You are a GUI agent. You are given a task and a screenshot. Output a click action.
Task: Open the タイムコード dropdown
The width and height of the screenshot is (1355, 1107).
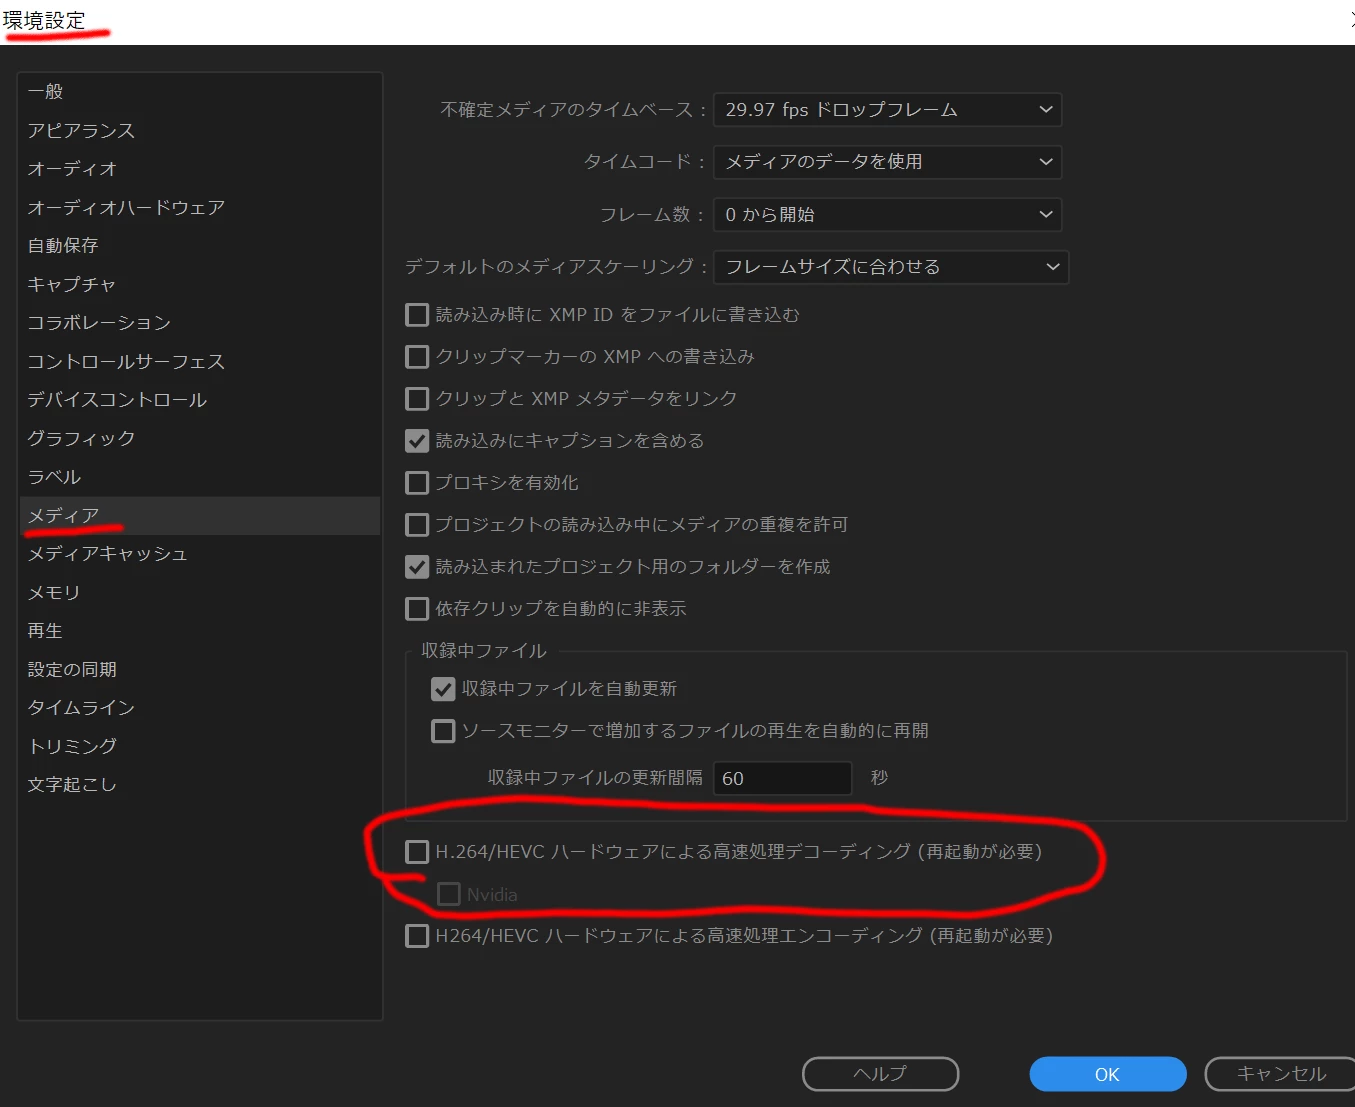click(887, 162)
